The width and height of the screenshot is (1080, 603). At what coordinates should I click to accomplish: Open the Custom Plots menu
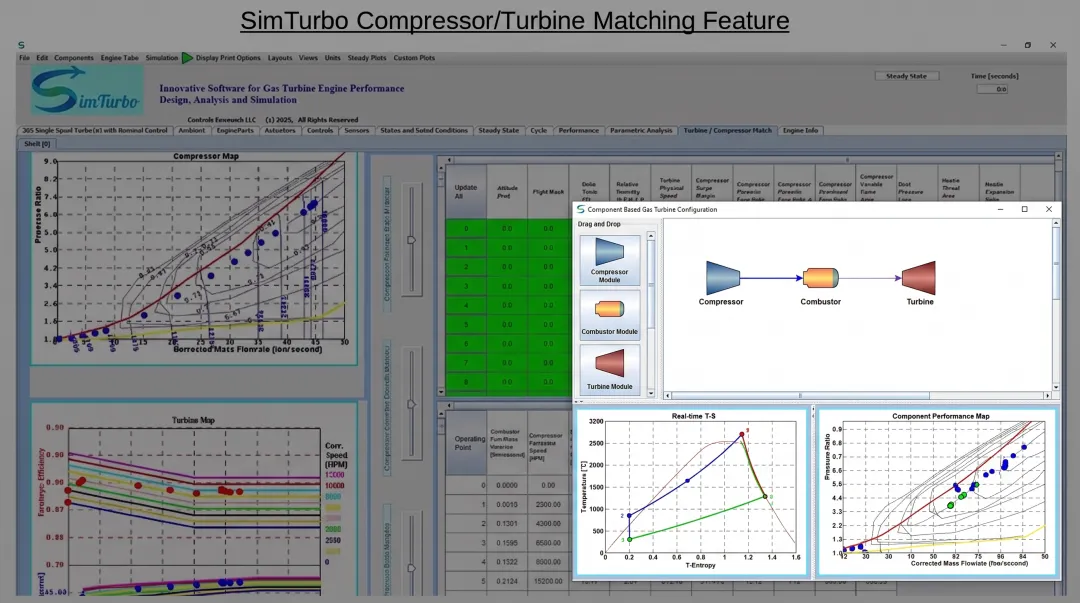[x=414, y=58]
